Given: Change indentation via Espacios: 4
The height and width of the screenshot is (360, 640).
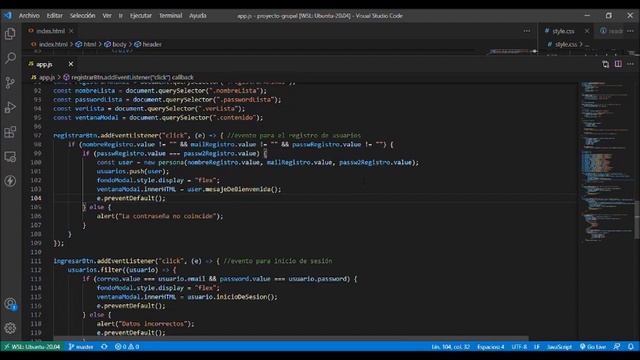Looking at the screenshot, I should coord(491,347).
